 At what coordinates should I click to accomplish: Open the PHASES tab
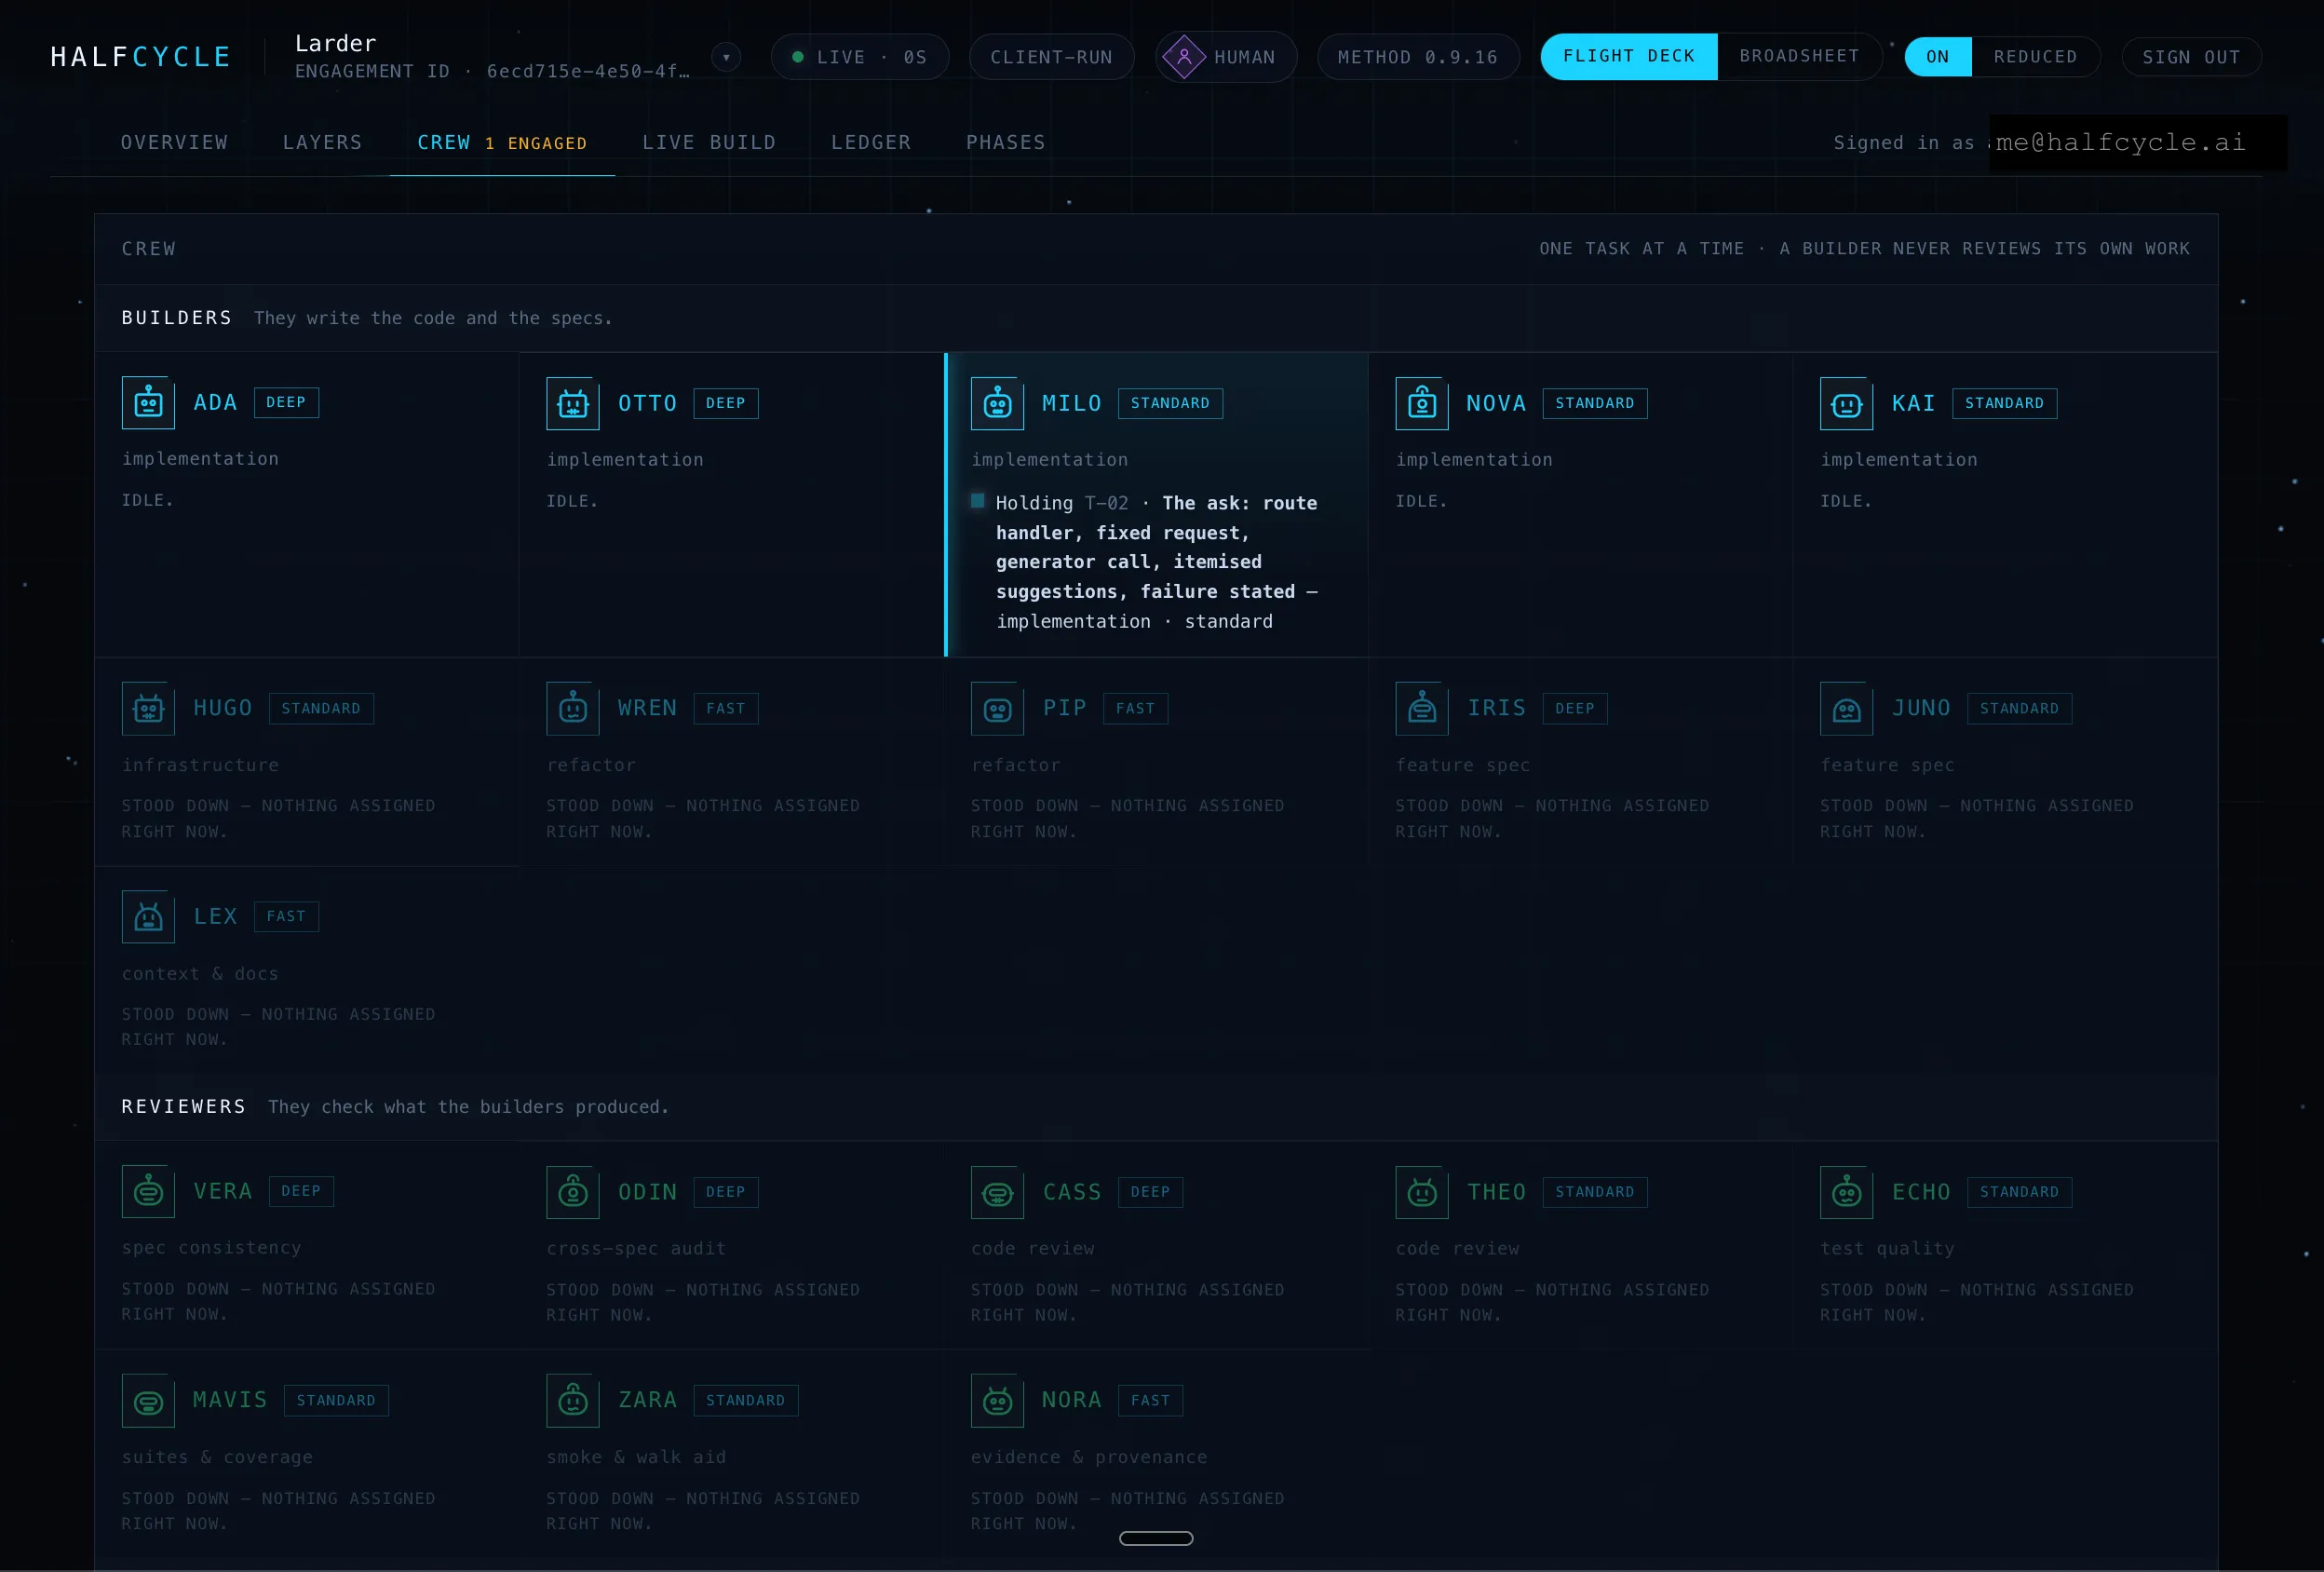[1005, 143]
